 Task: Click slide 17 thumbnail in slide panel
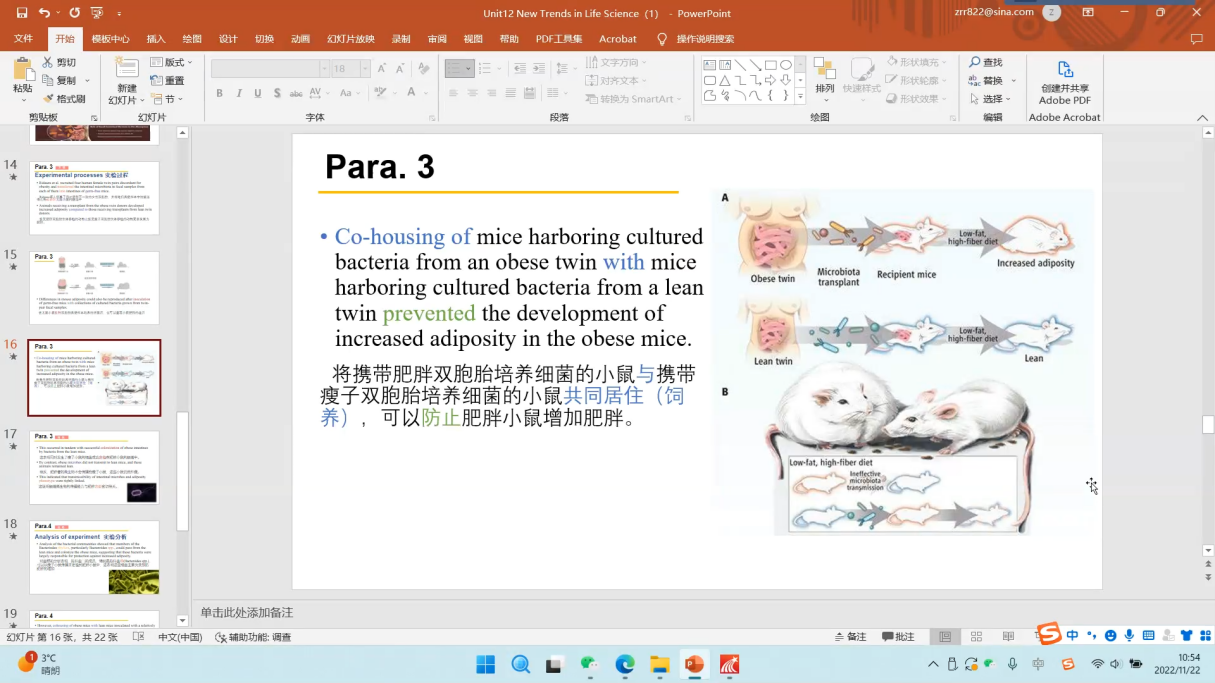94,468
